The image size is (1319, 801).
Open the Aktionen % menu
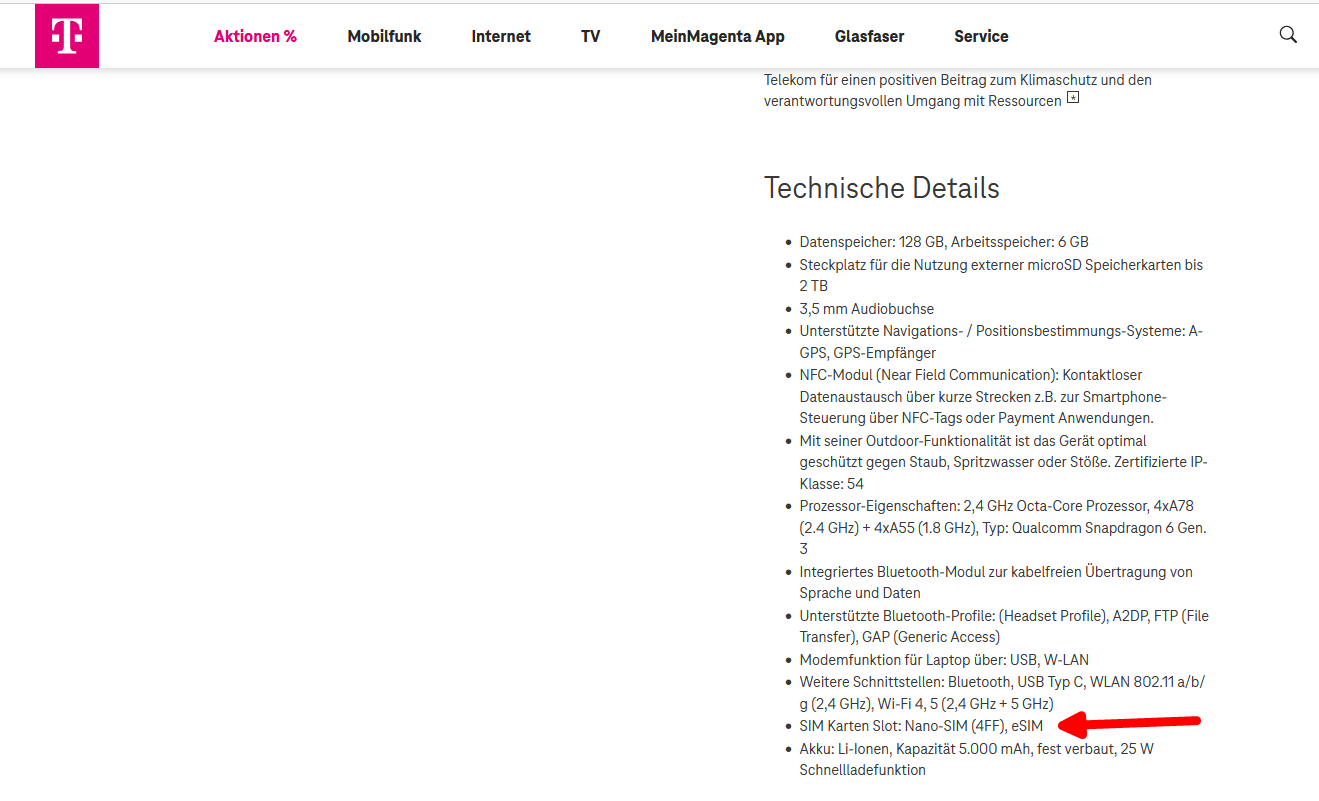tap(255, 36)
